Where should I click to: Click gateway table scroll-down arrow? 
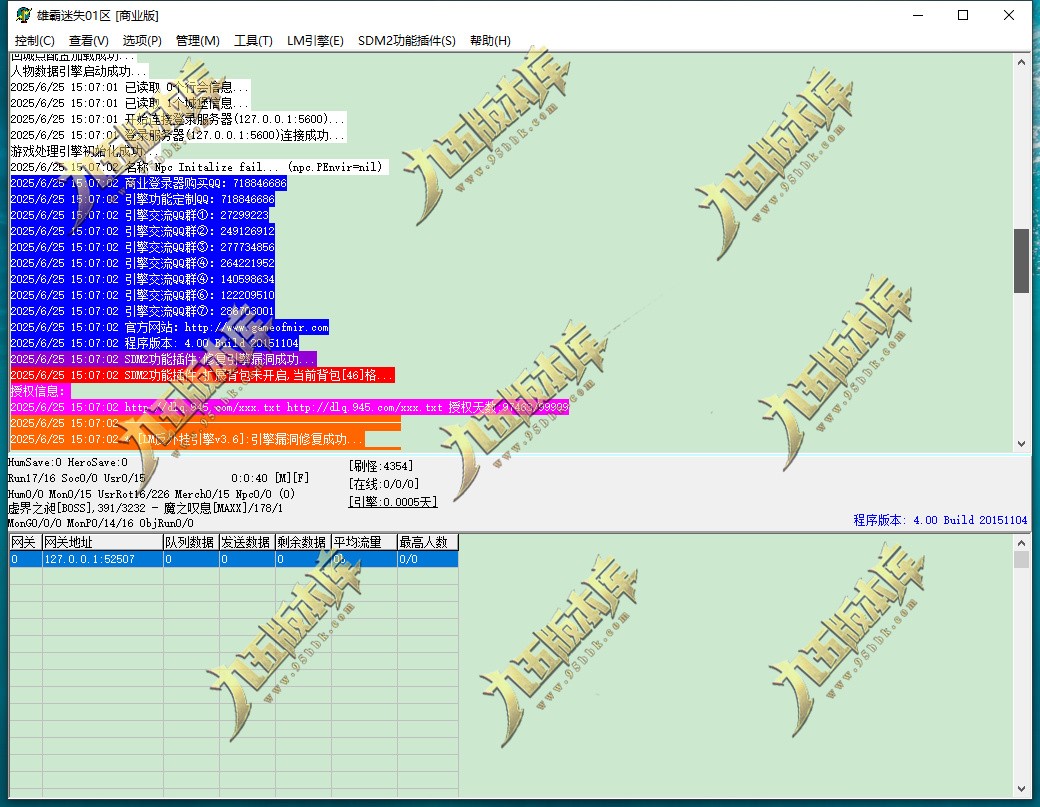1021,788
